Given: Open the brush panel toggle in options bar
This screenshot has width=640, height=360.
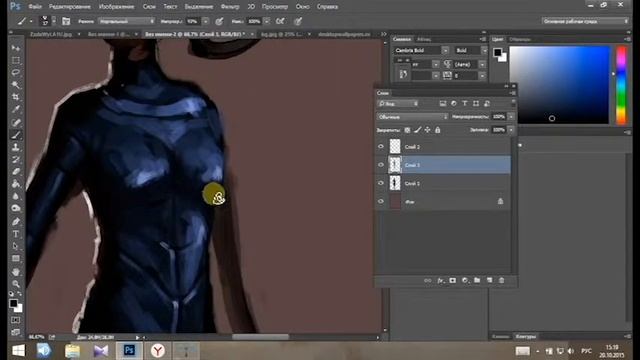Looking at the screenshot, I should pyautogui.click(x=66, y=21).
